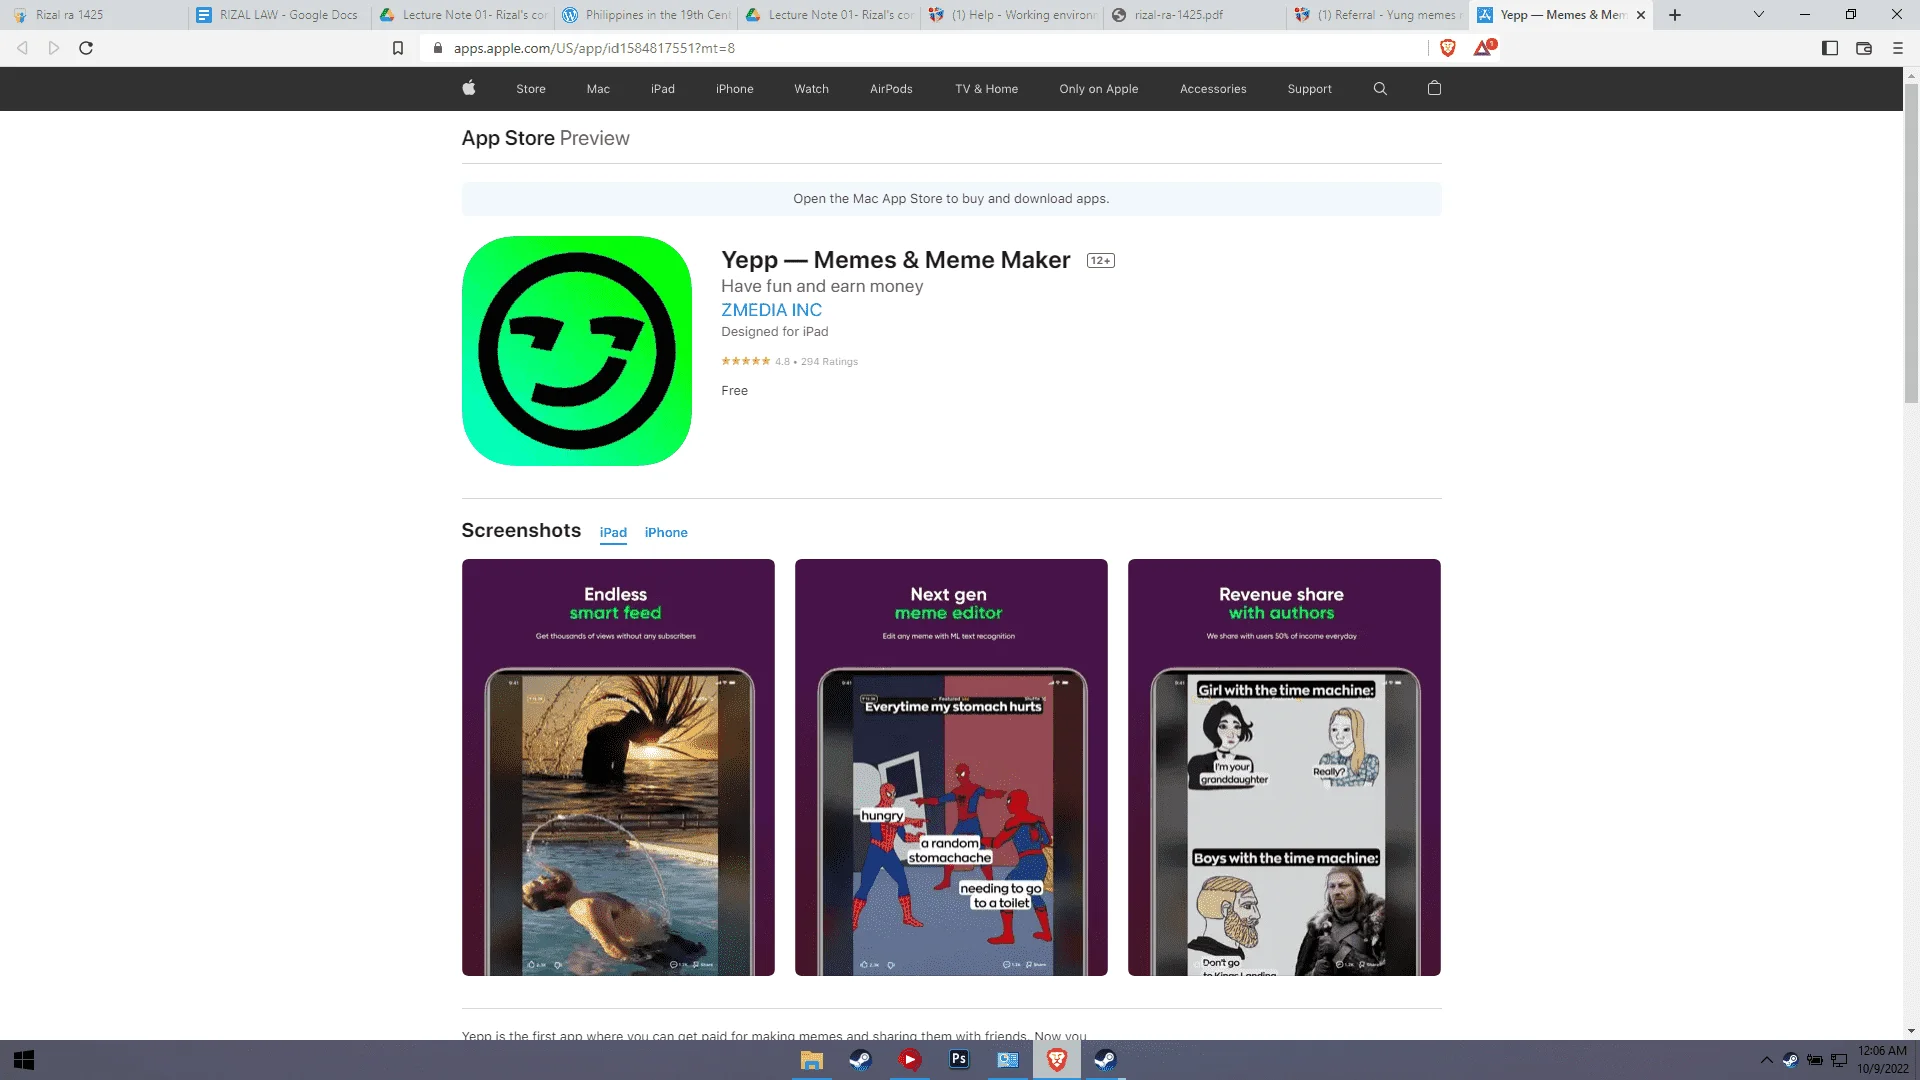Open the Store menu item
1920x1080 pixels.
click(x=531, y=89)
